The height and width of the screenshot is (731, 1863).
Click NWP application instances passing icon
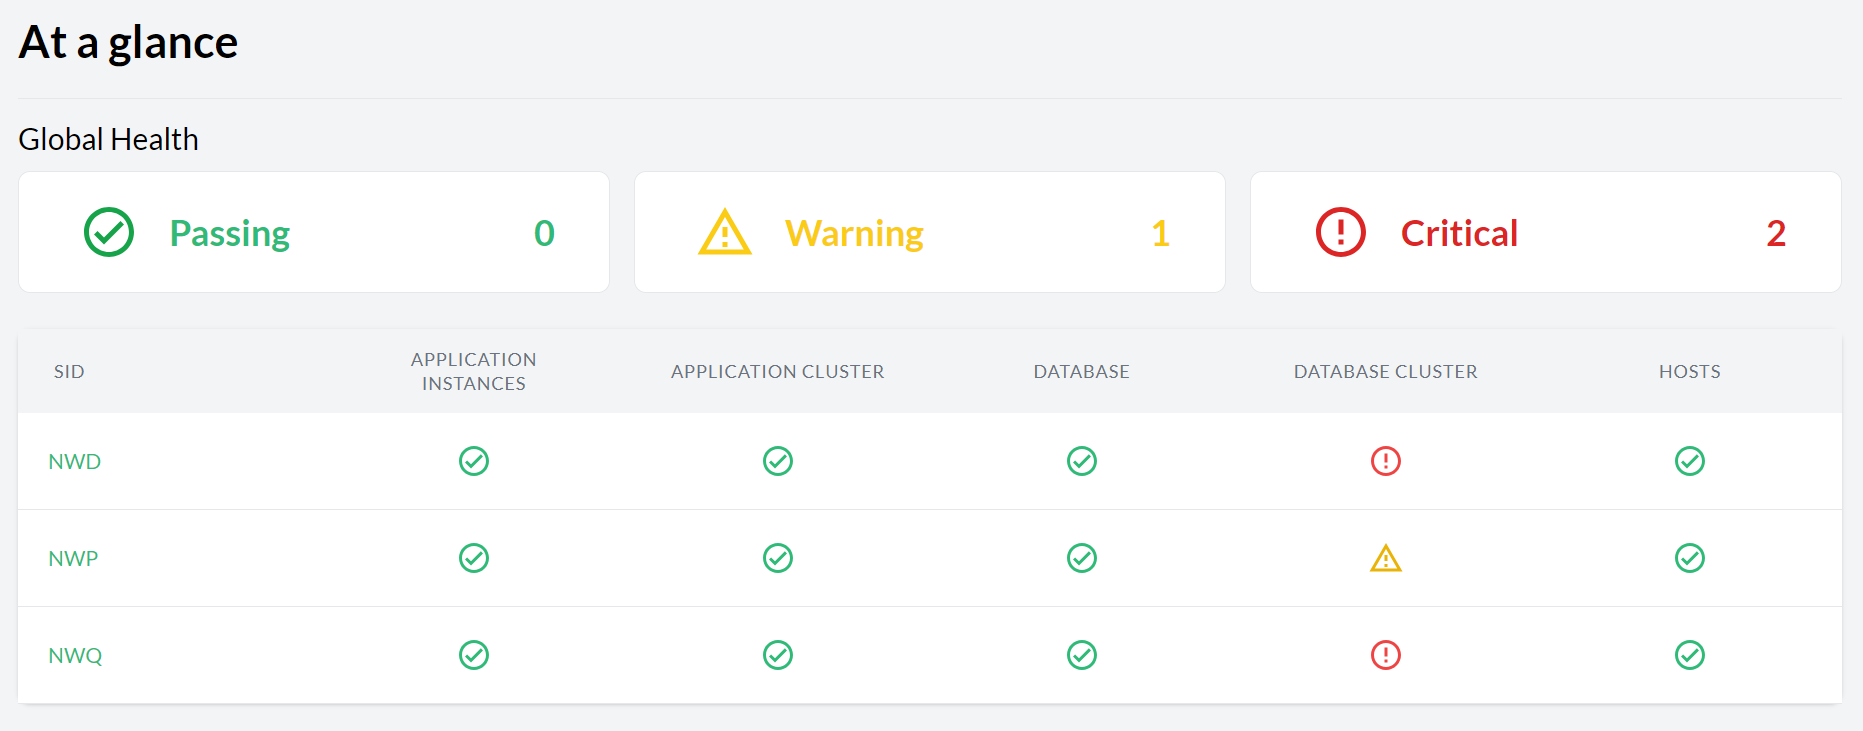[473, 558]
